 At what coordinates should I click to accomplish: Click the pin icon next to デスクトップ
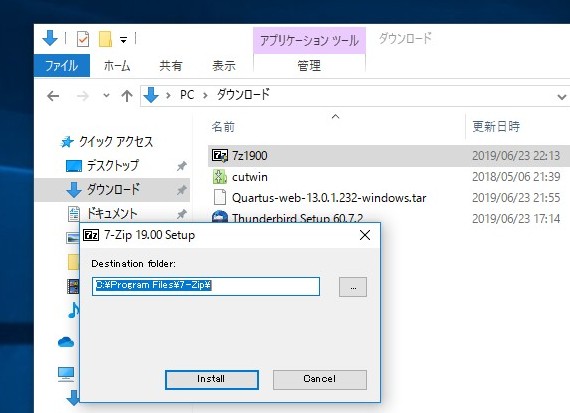[x=181, y=166]
